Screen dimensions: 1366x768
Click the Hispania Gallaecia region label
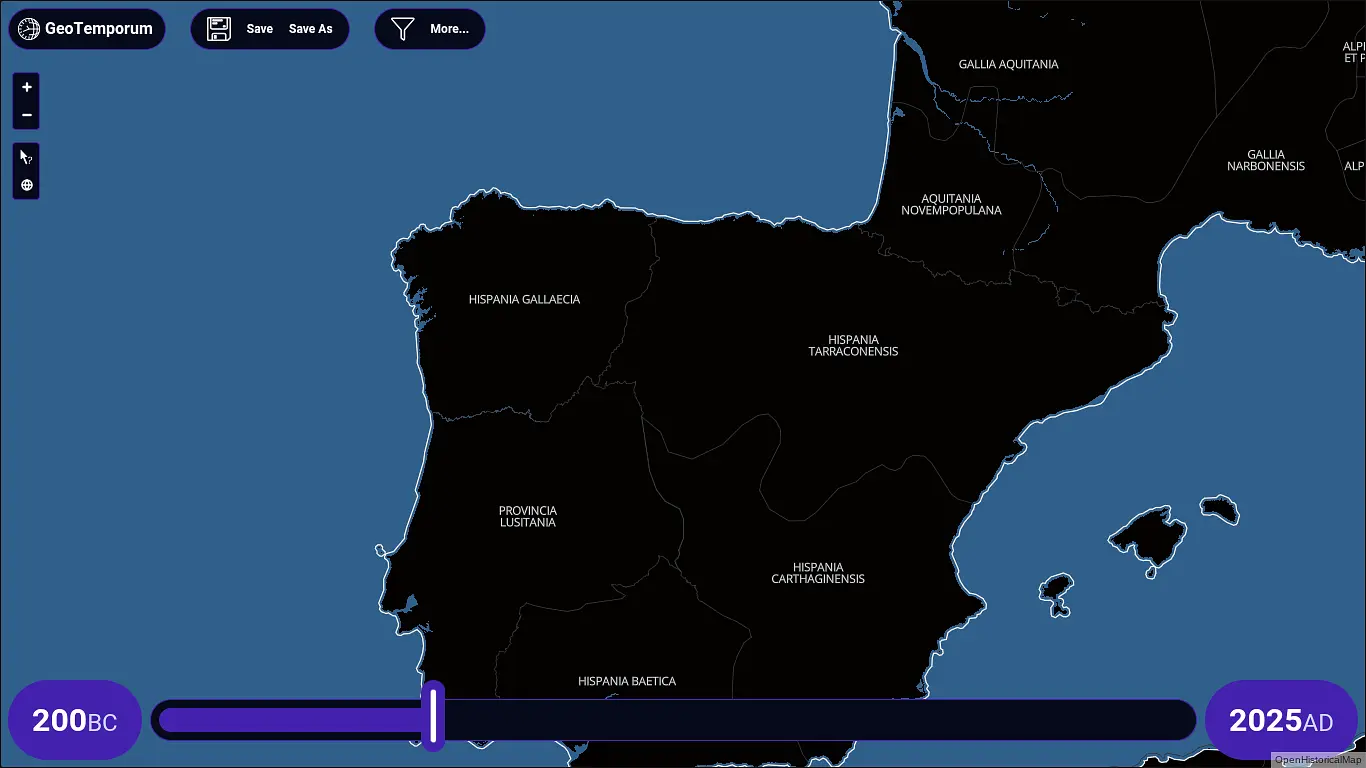[524, 300]
